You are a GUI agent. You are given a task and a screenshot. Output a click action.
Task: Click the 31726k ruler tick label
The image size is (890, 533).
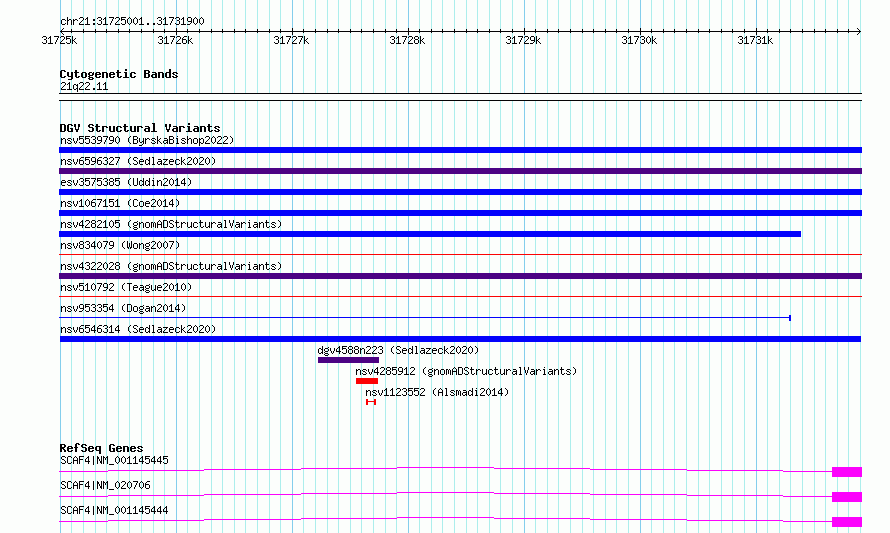point(175,40)
